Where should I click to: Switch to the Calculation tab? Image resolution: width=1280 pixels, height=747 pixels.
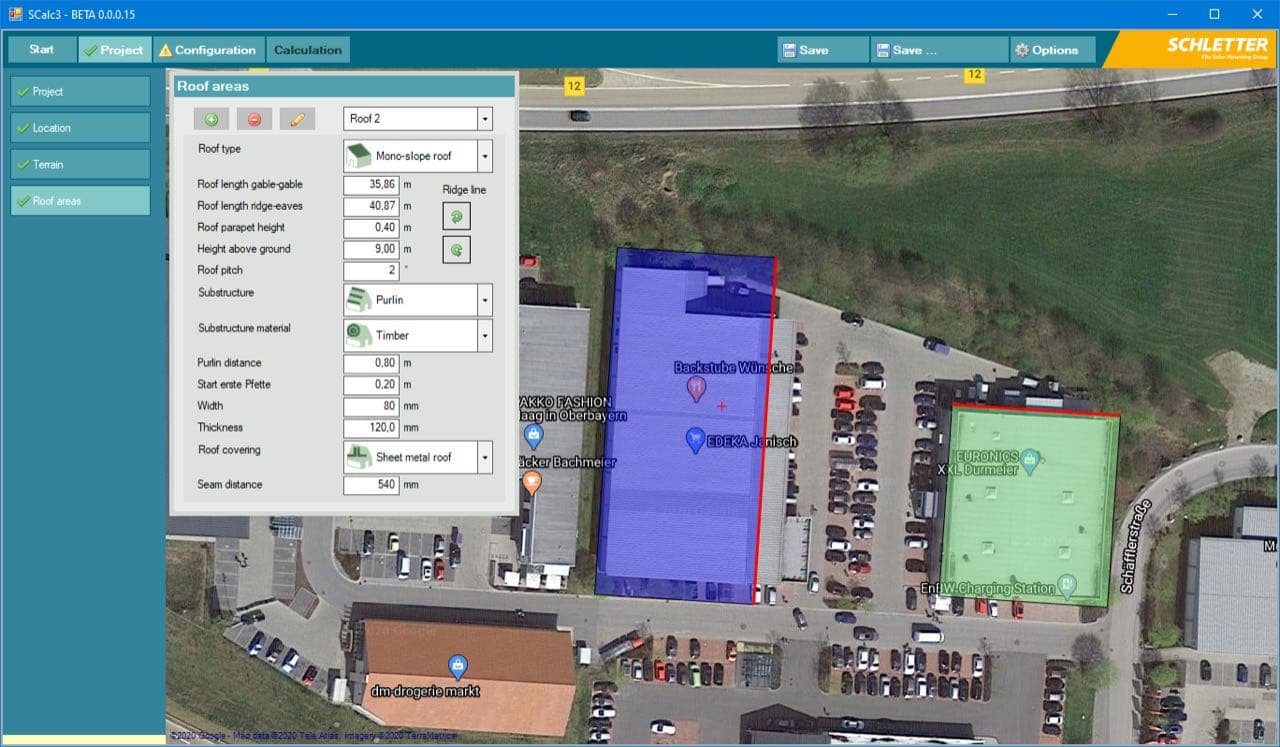(x=307, y=48)
